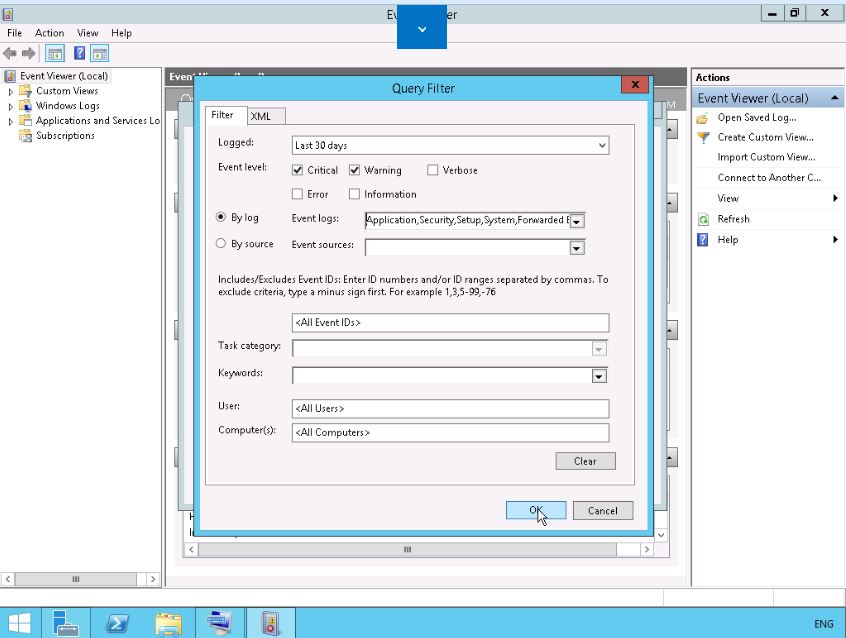Click the right scroll arrow under tree pane
Viewport: 846px width, 638px height.
coord(153,579)
